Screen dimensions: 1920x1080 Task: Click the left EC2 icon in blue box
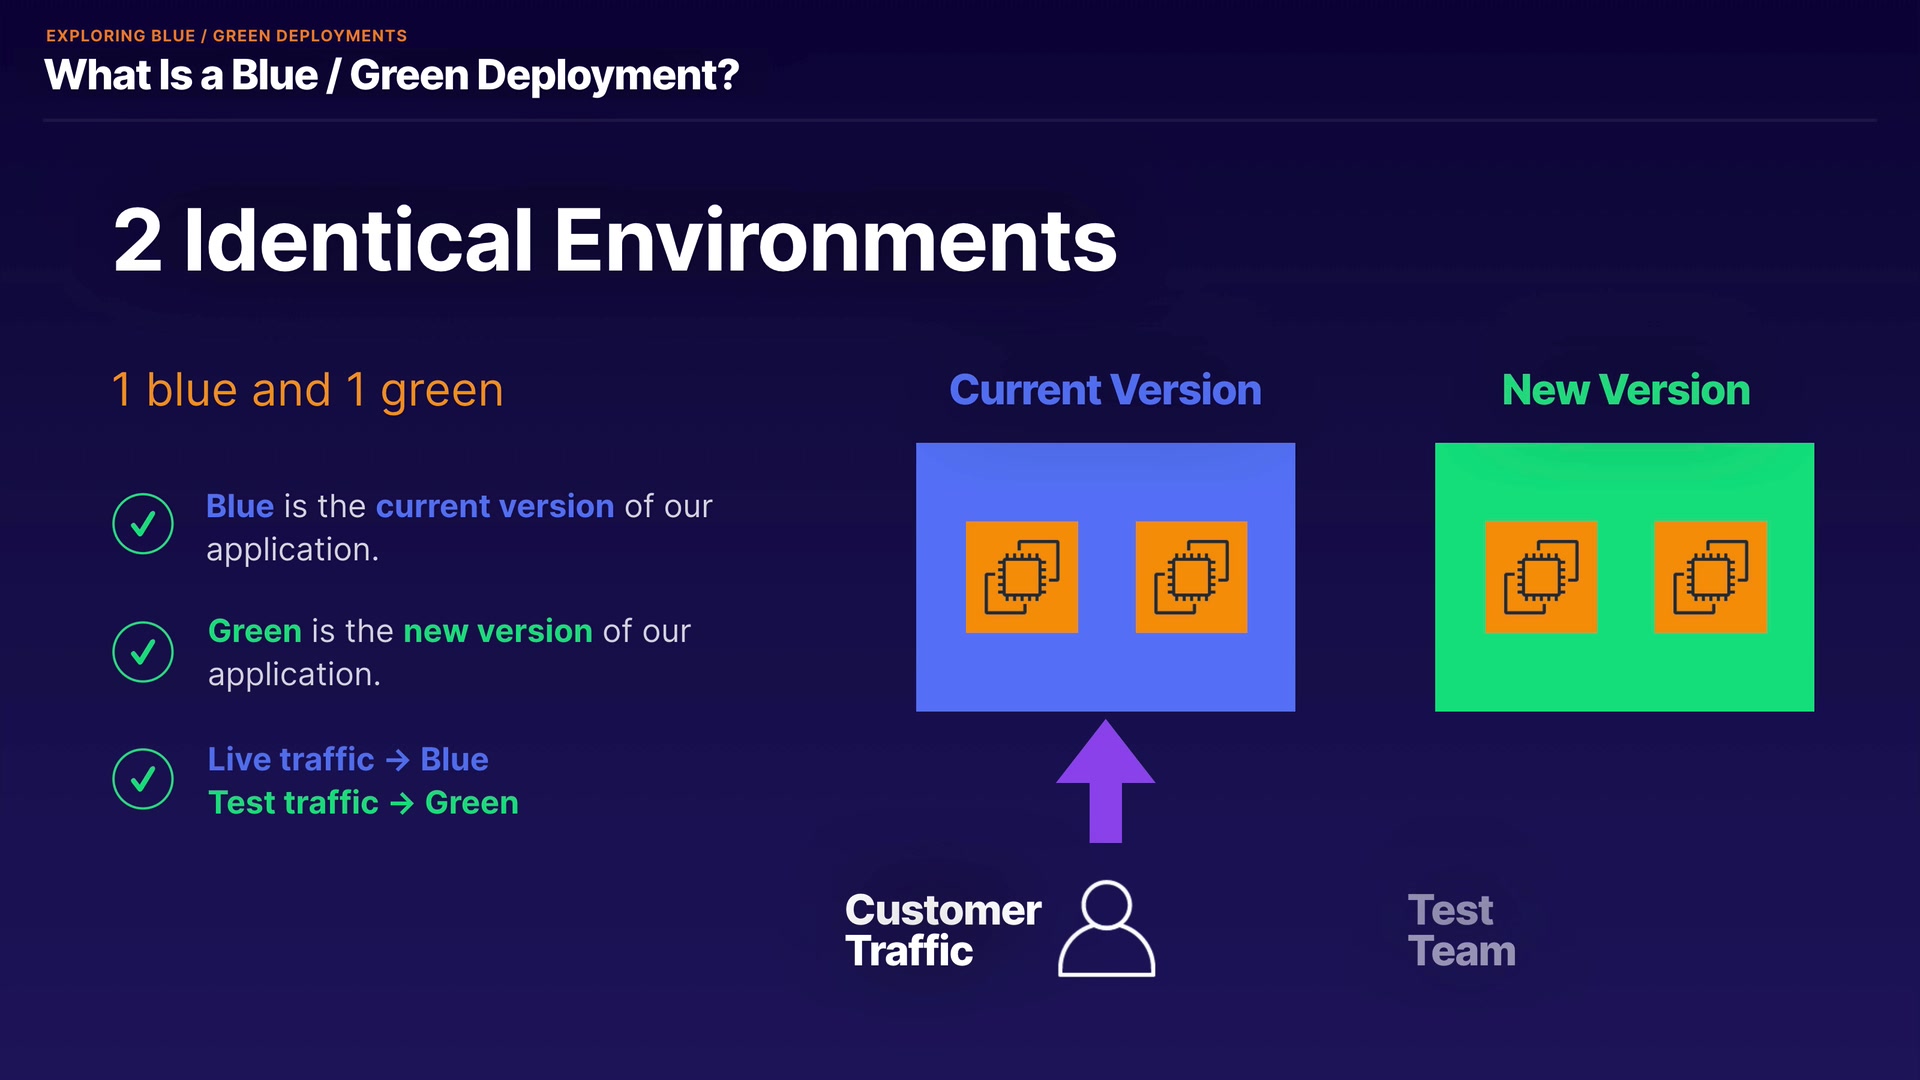click(1021, 577)
